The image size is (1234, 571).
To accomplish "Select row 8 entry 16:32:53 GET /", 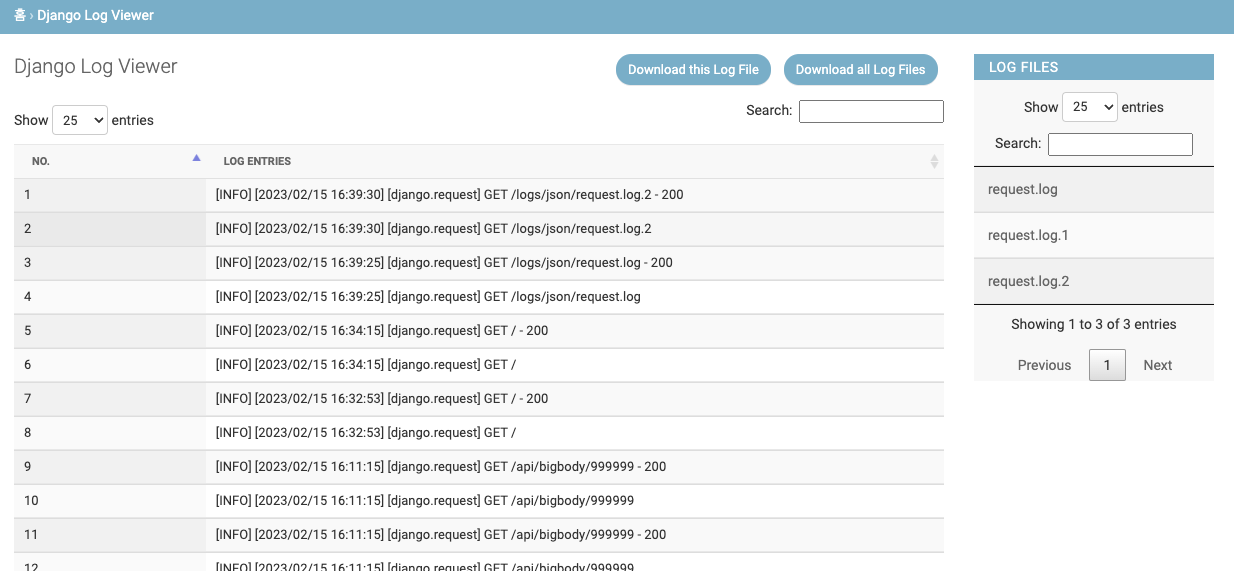I will (575, 433).
